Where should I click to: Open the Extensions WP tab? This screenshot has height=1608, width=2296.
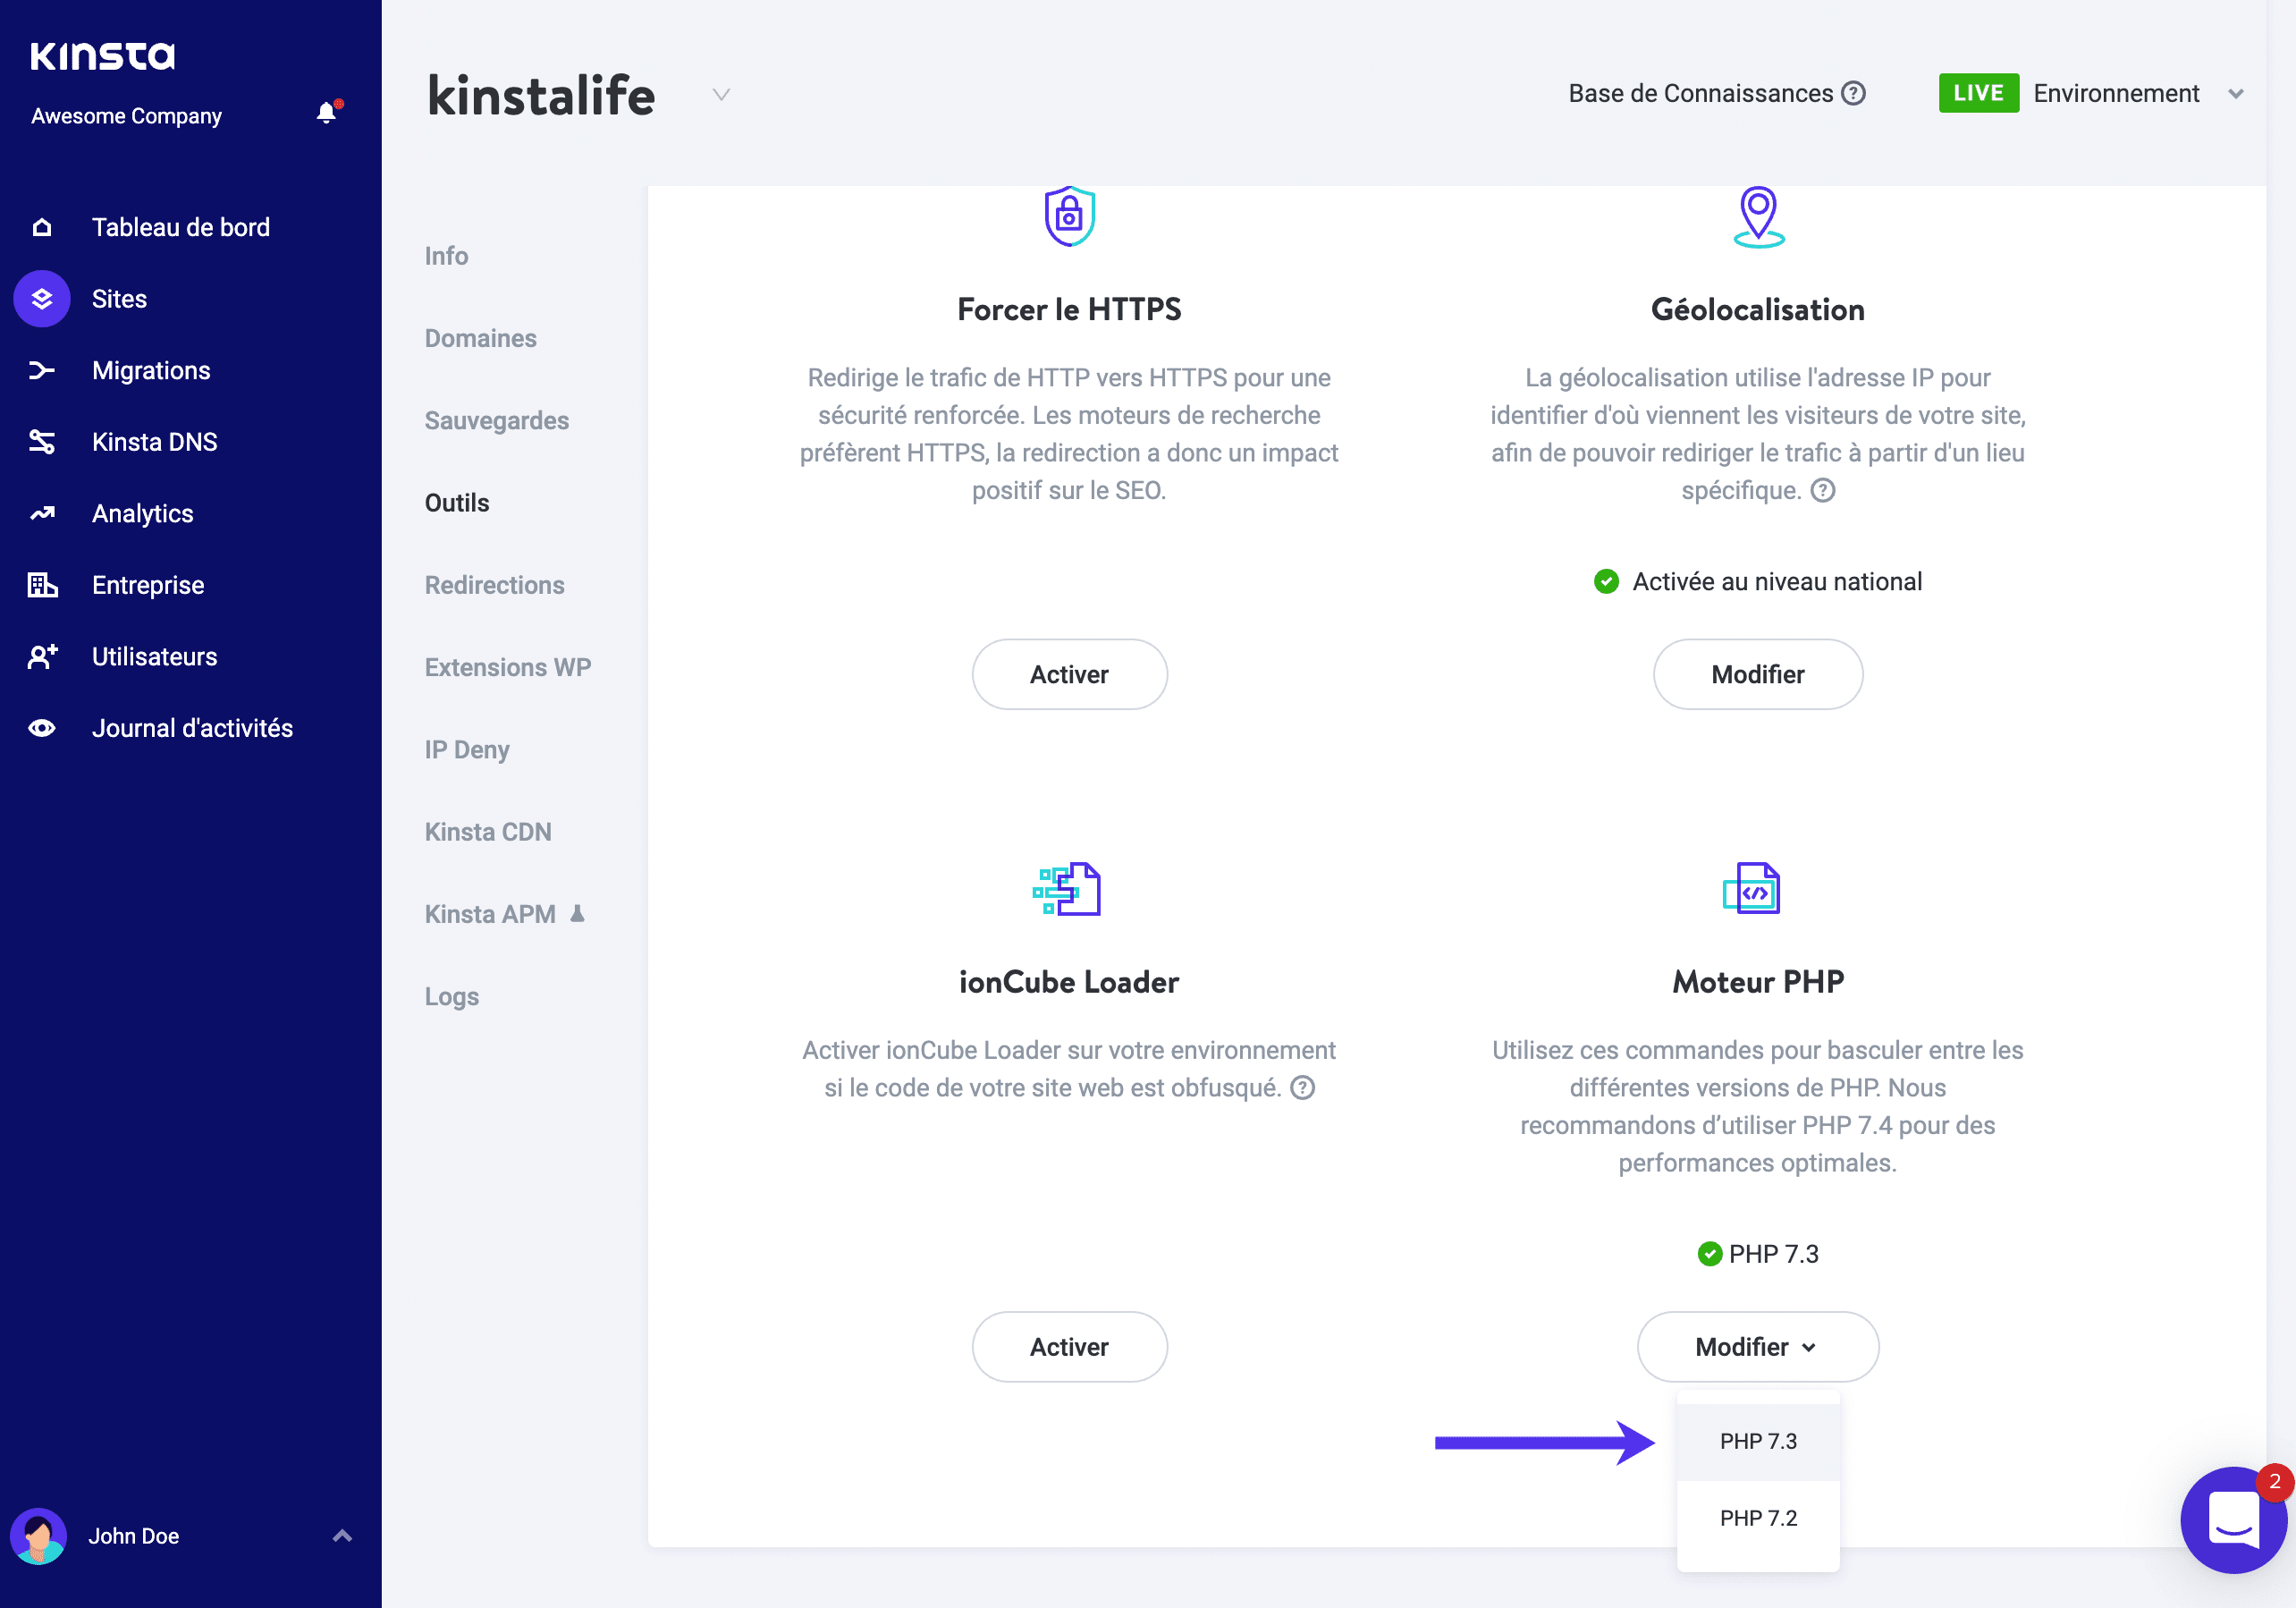(508, 667)
